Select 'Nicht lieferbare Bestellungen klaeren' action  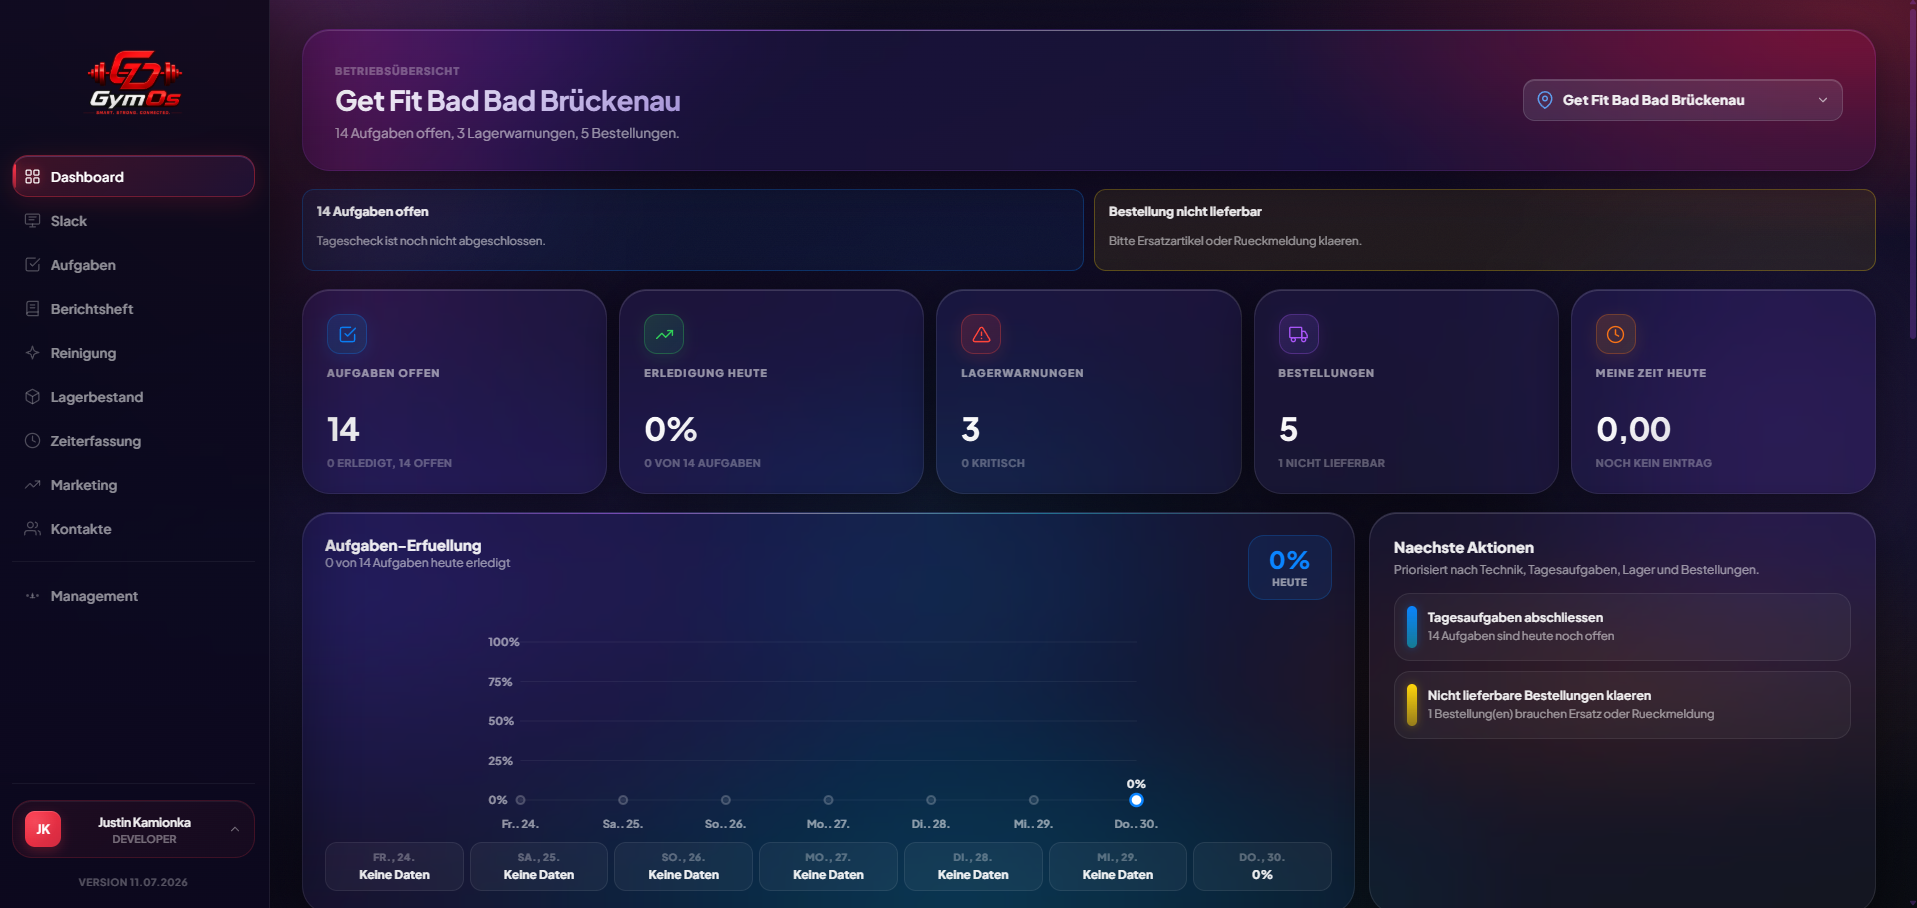point(1622,705)
